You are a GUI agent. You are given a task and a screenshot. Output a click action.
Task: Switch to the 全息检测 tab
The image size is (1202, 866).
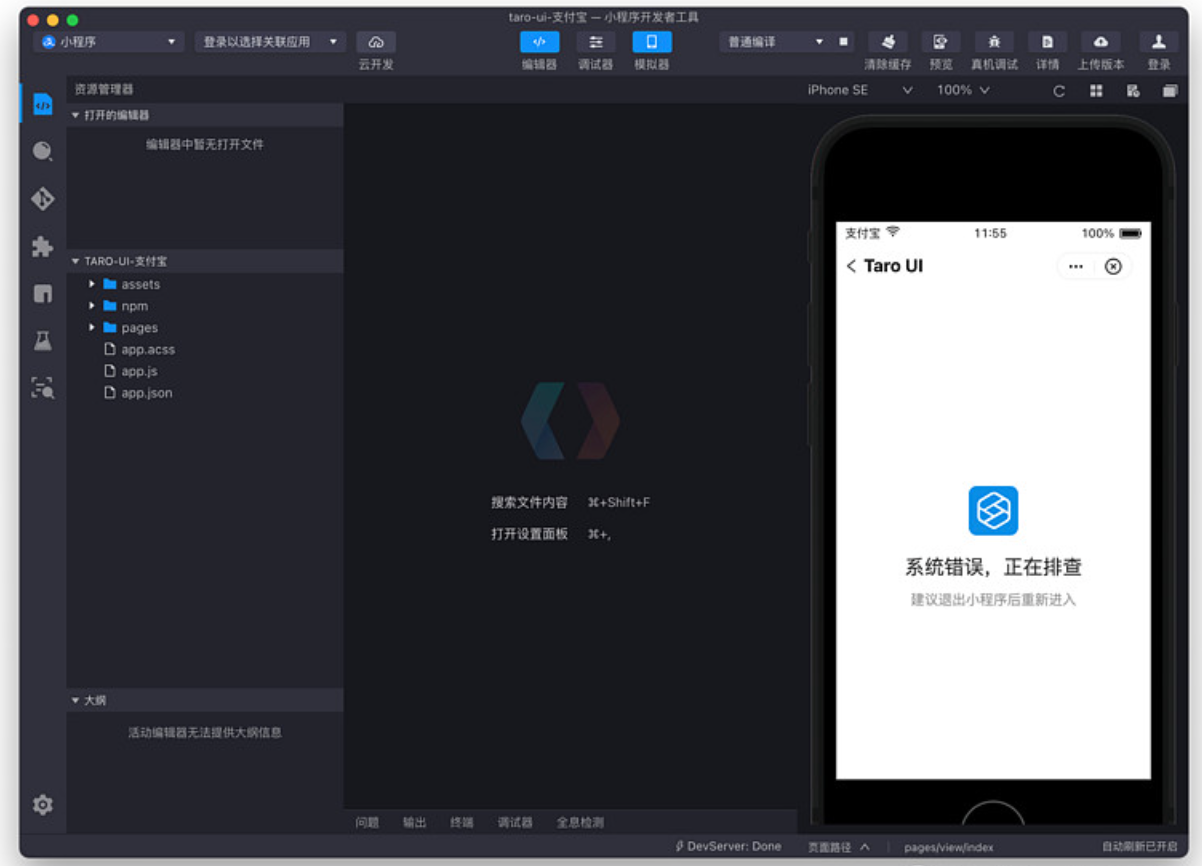pos(580,822)
